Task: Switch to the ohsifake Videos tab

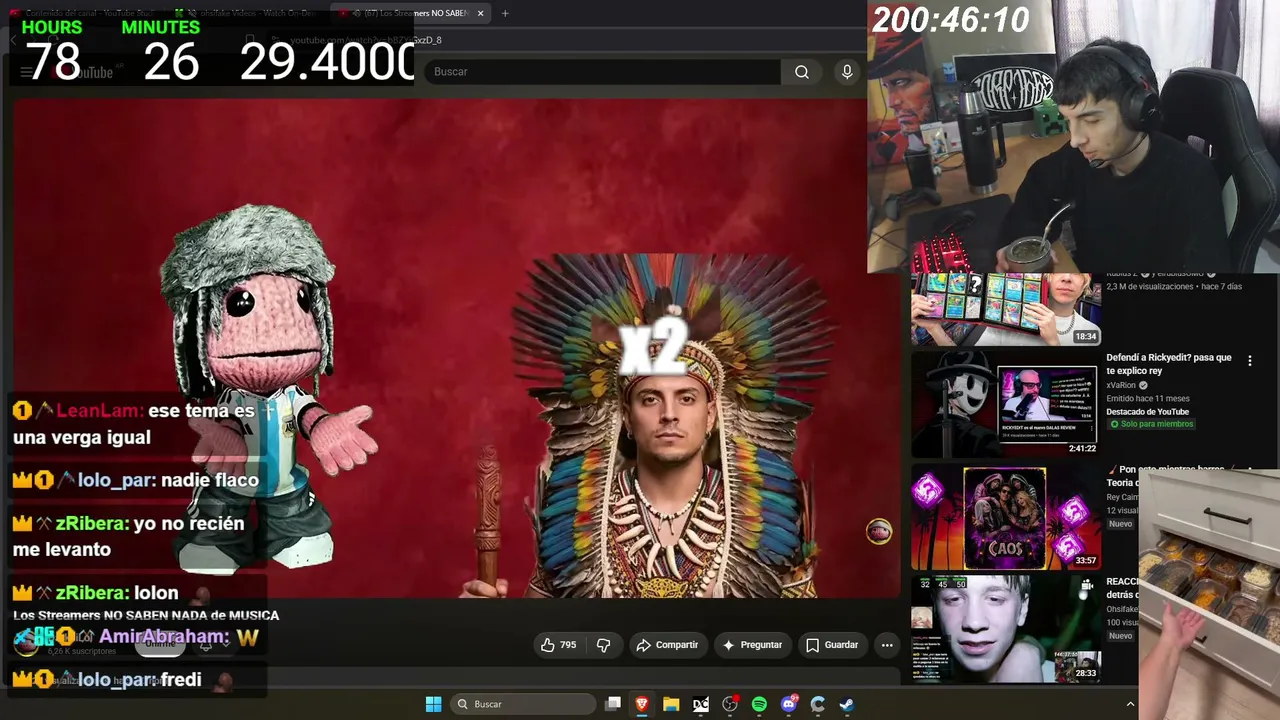Action: (246, 13)
